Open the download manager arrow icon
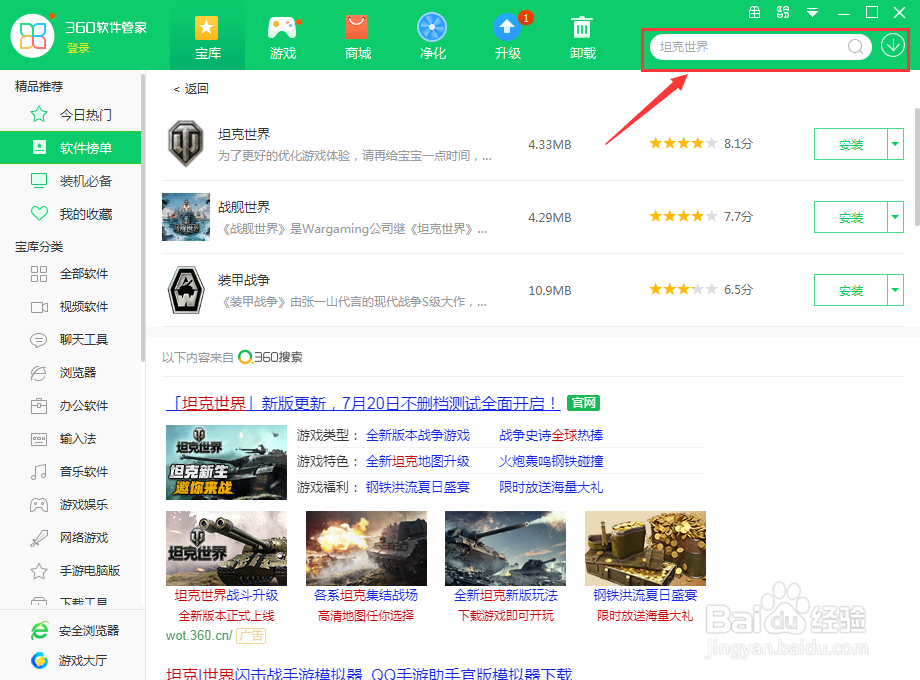Image resolution: width=920 pixels, height=680 pixels. 892,45
